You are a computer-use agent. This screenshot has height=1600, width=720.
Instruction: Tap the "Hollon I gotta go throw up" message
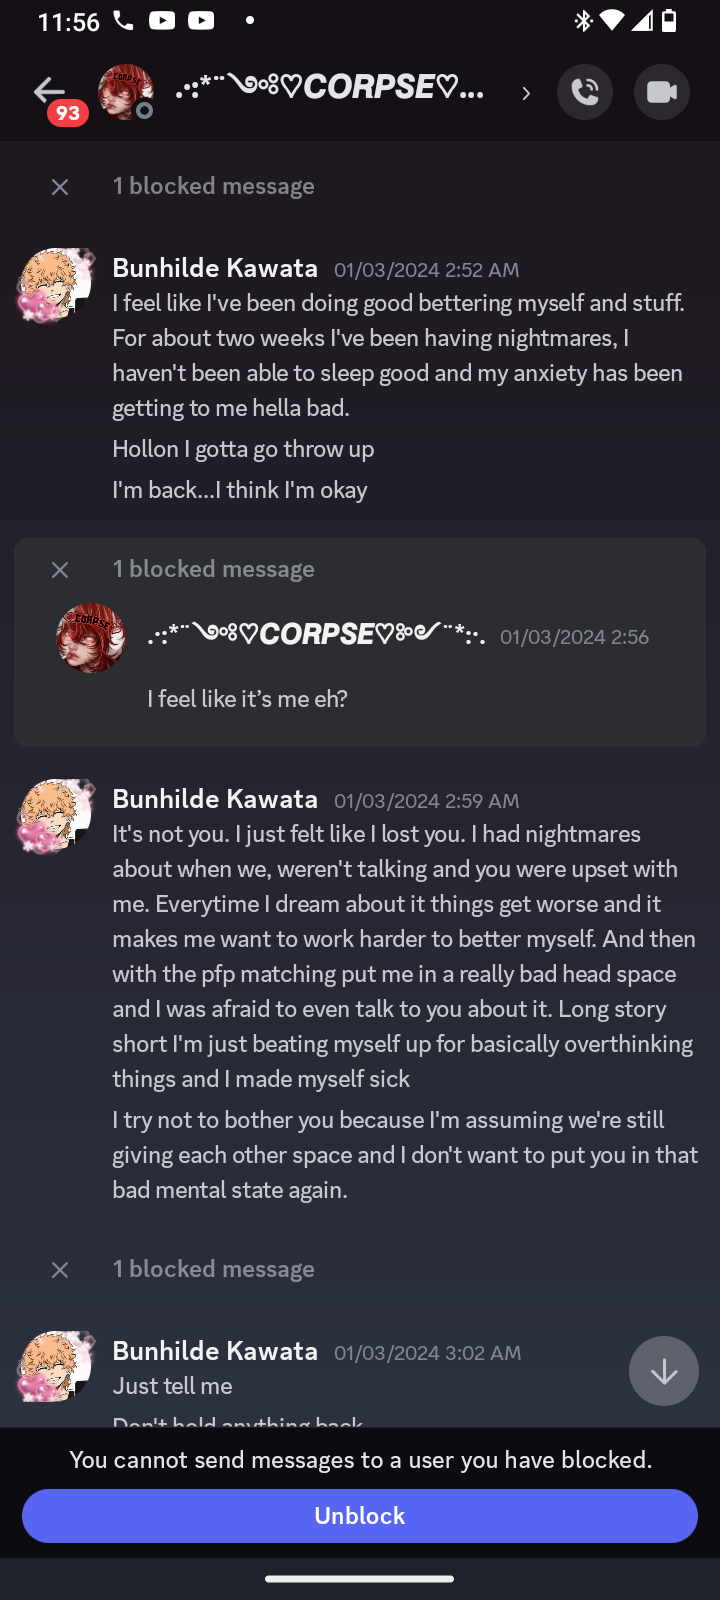click(x=243, y=449)
